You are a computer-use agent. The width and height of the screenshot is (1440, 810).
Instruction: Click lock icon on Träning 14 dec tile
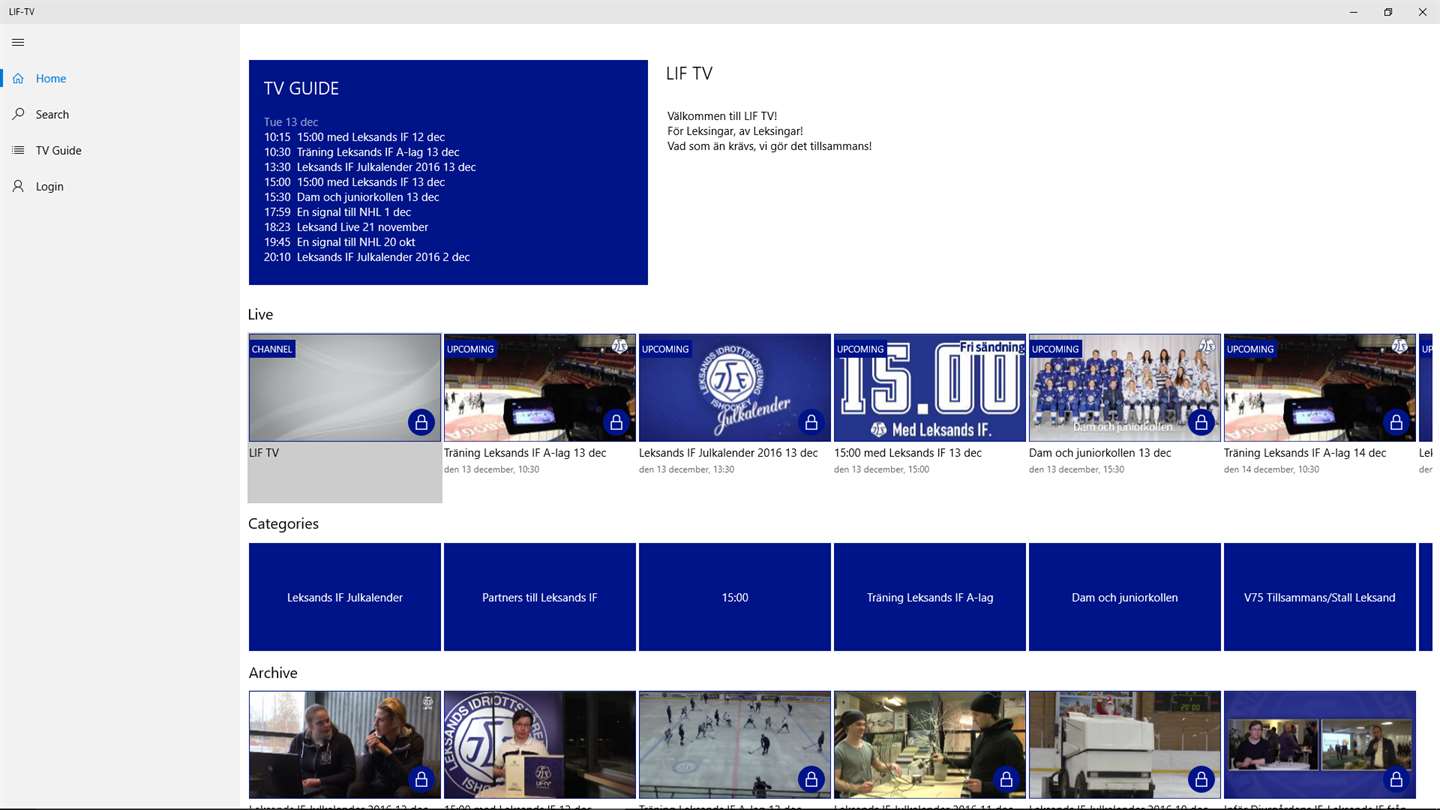tap(1396, 422)
